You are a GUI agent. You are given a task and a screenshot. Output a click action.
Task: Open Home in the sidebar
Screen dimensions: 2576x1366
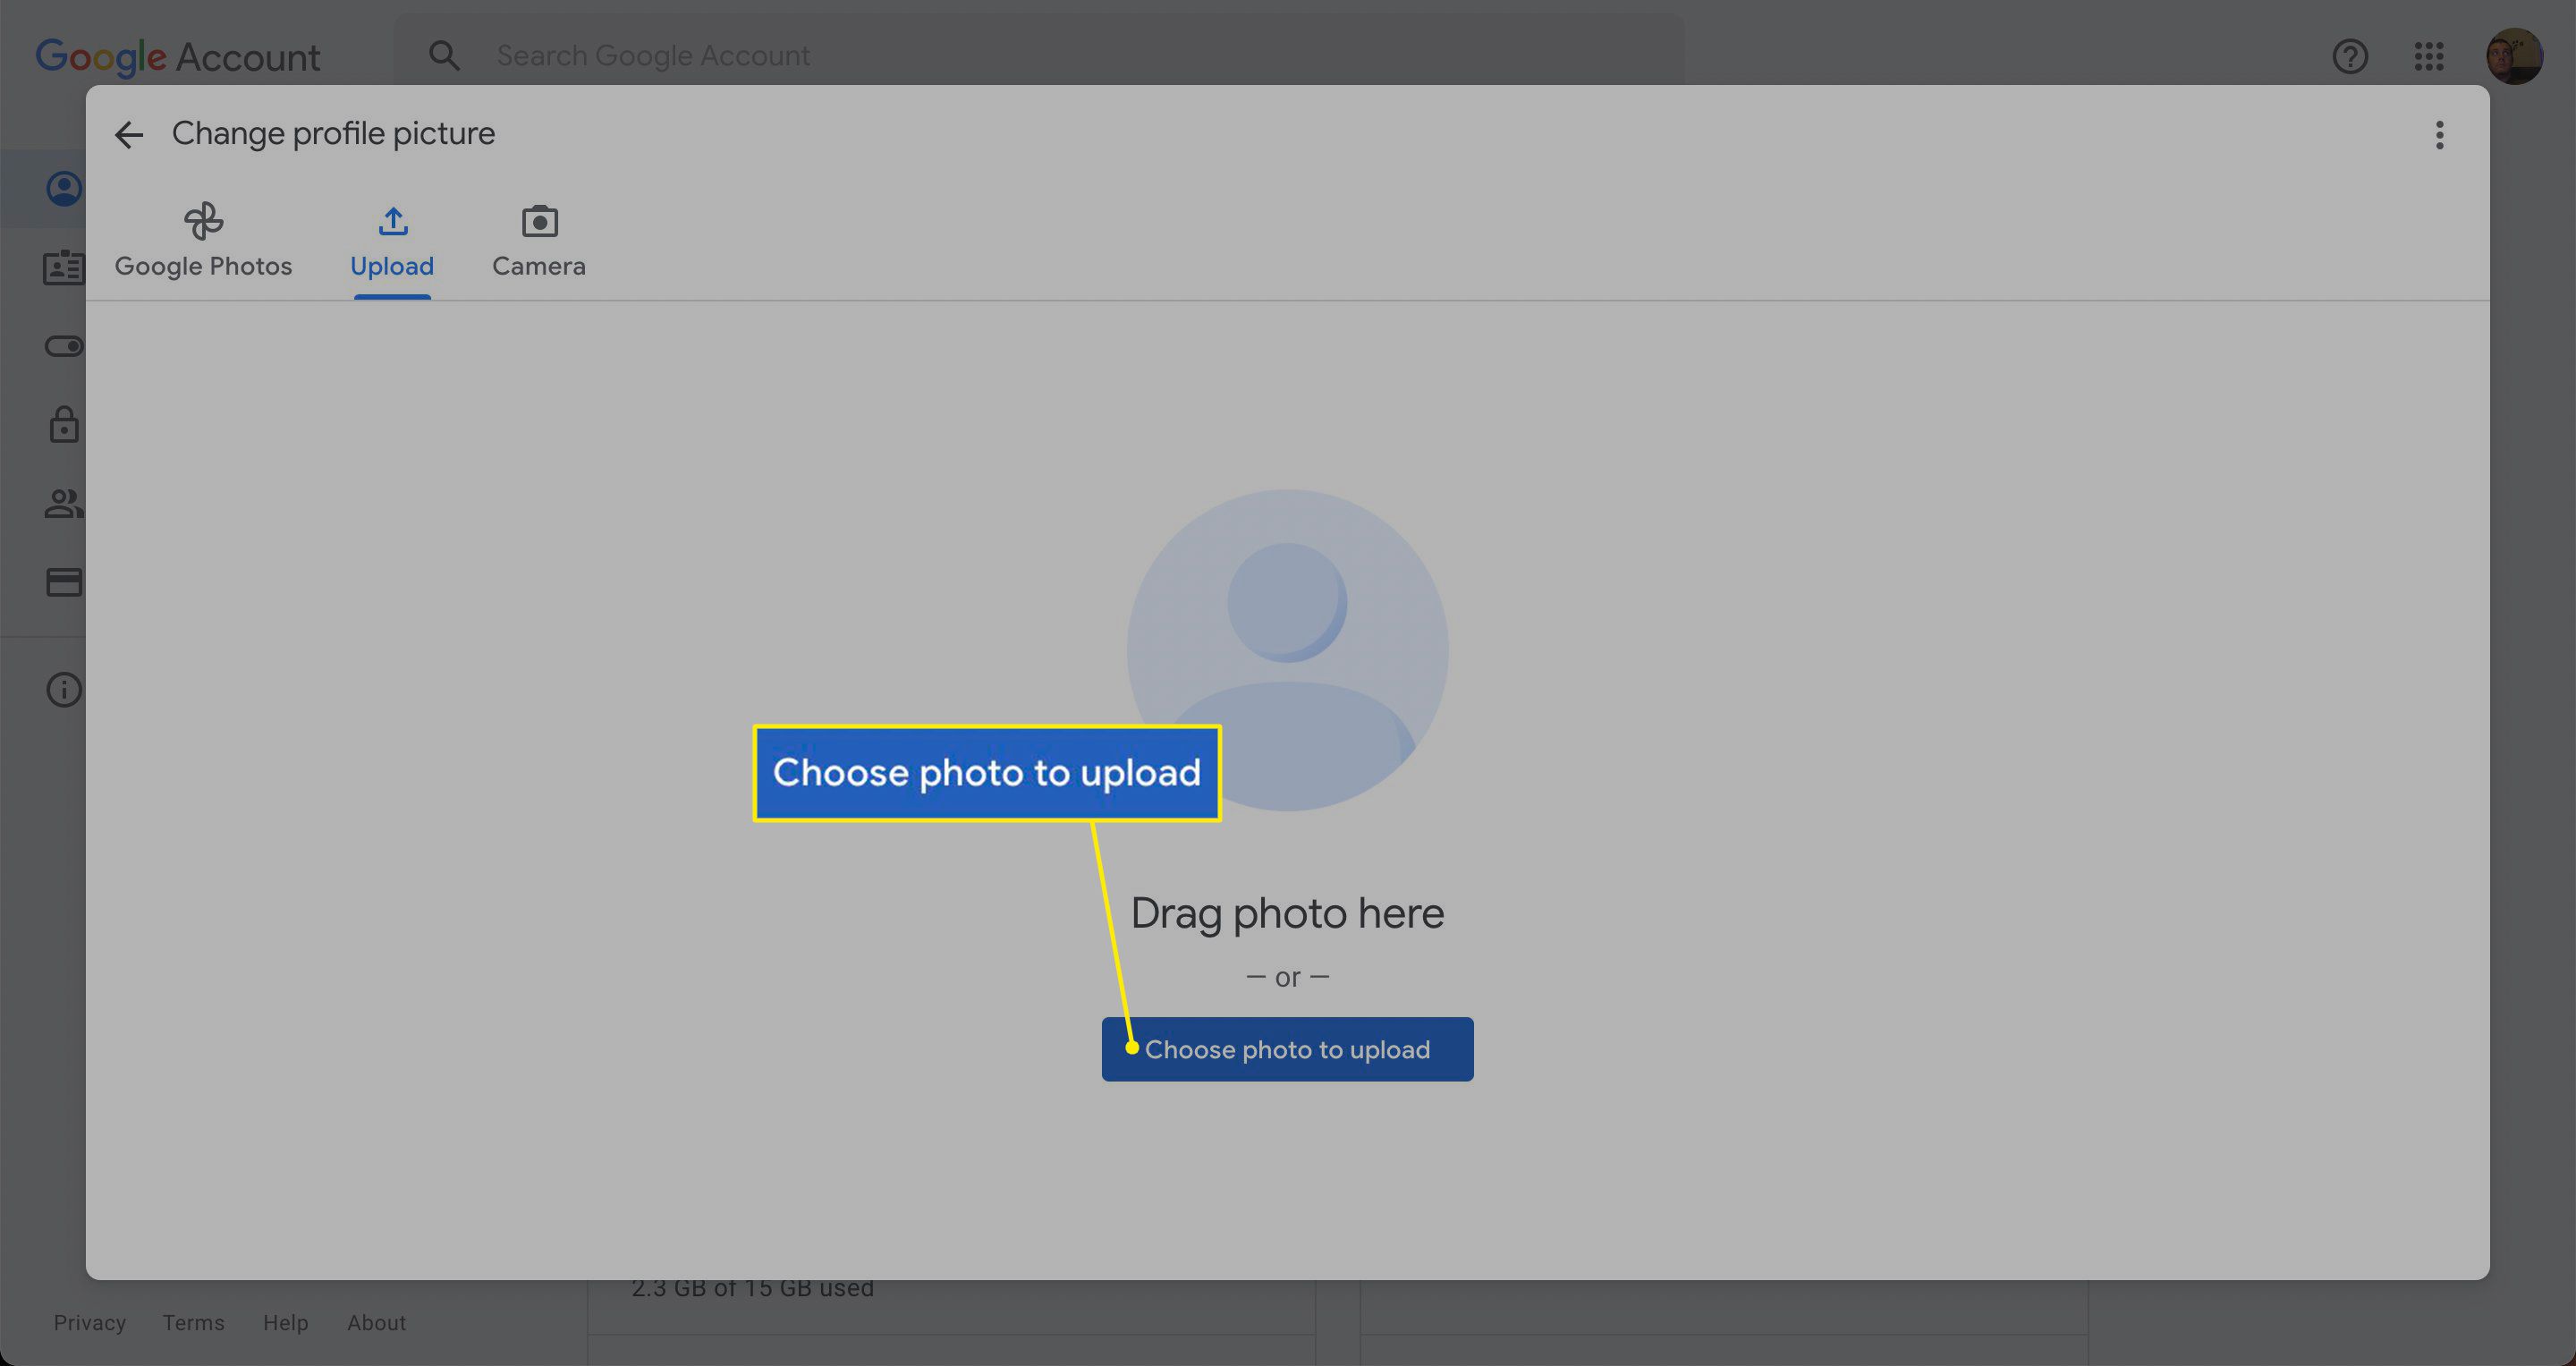(64, 188)
